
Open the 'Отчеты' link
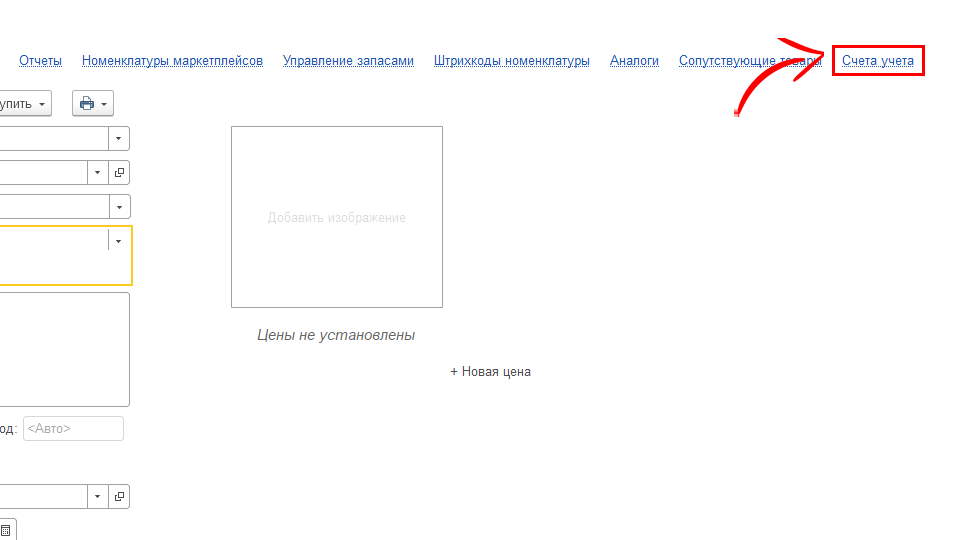[40, 61]
